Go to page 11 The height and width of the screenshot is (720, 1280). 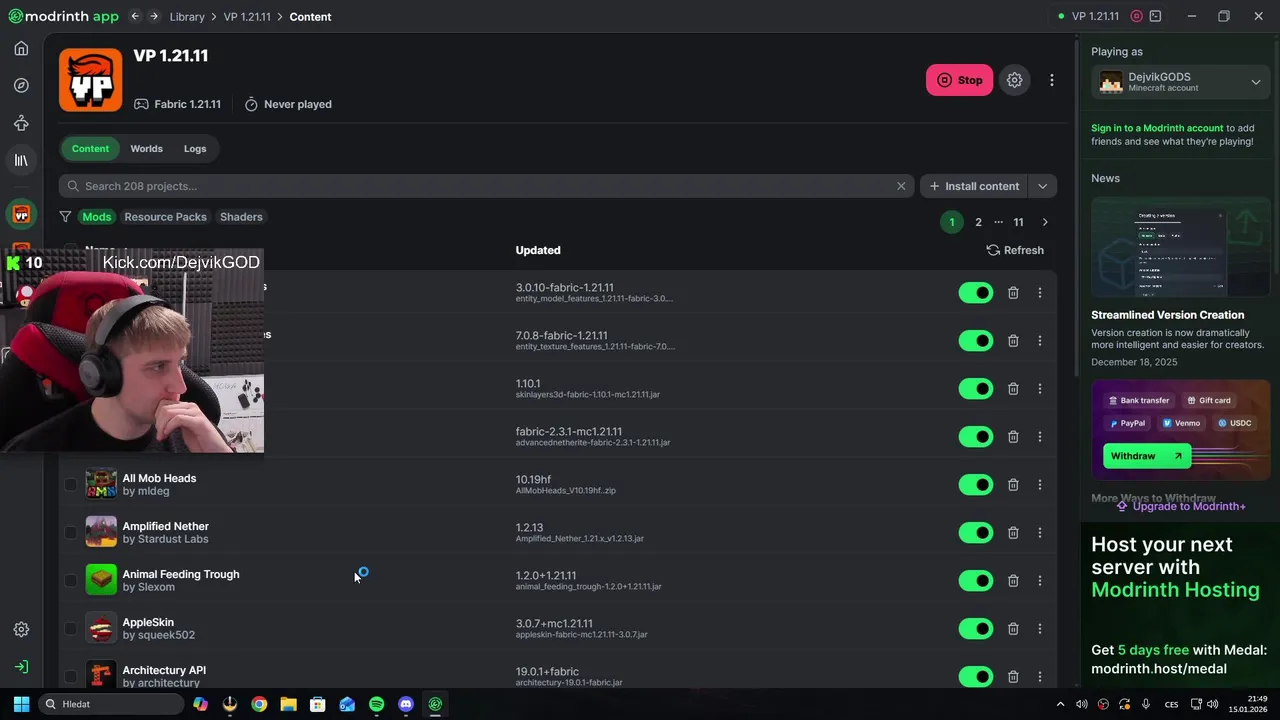(x=1018, y=222)
